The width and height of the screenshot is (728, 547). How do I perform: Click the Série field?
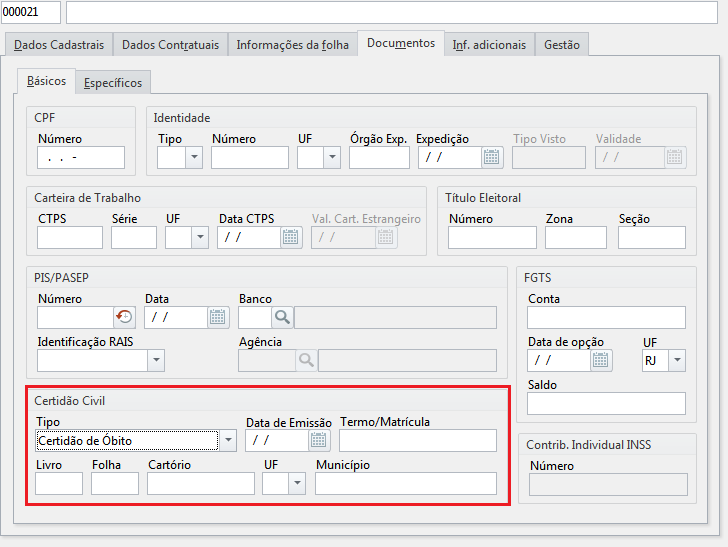(134, 237)
